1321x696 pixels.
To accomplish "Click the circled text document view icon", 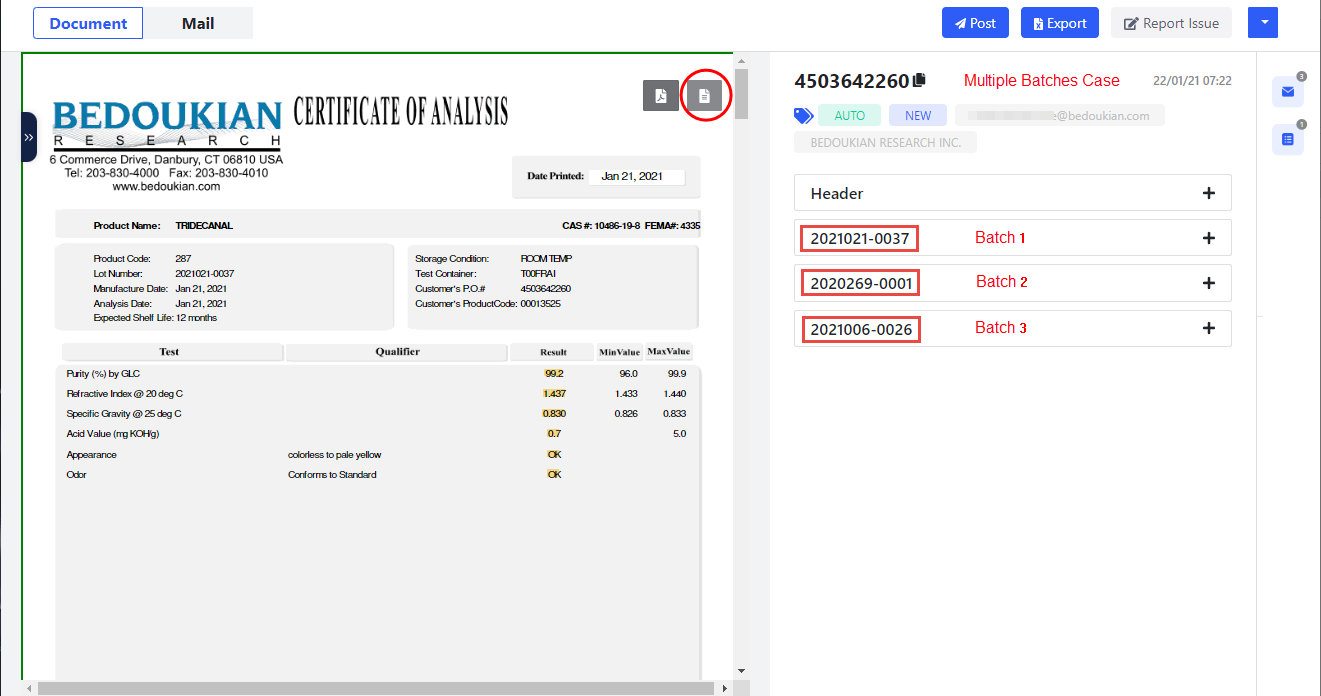I will [704, 95].
